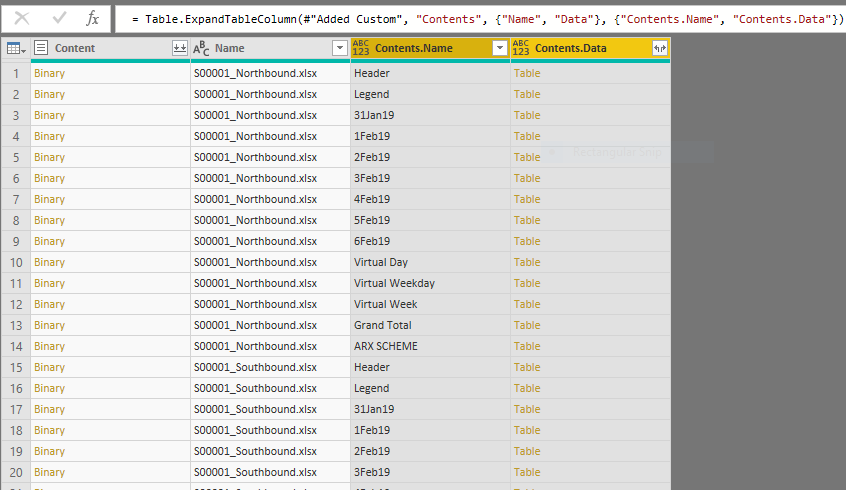Open Table link for Grand Total row
This screenshot has height=490, width=846.
coord(527,325)
